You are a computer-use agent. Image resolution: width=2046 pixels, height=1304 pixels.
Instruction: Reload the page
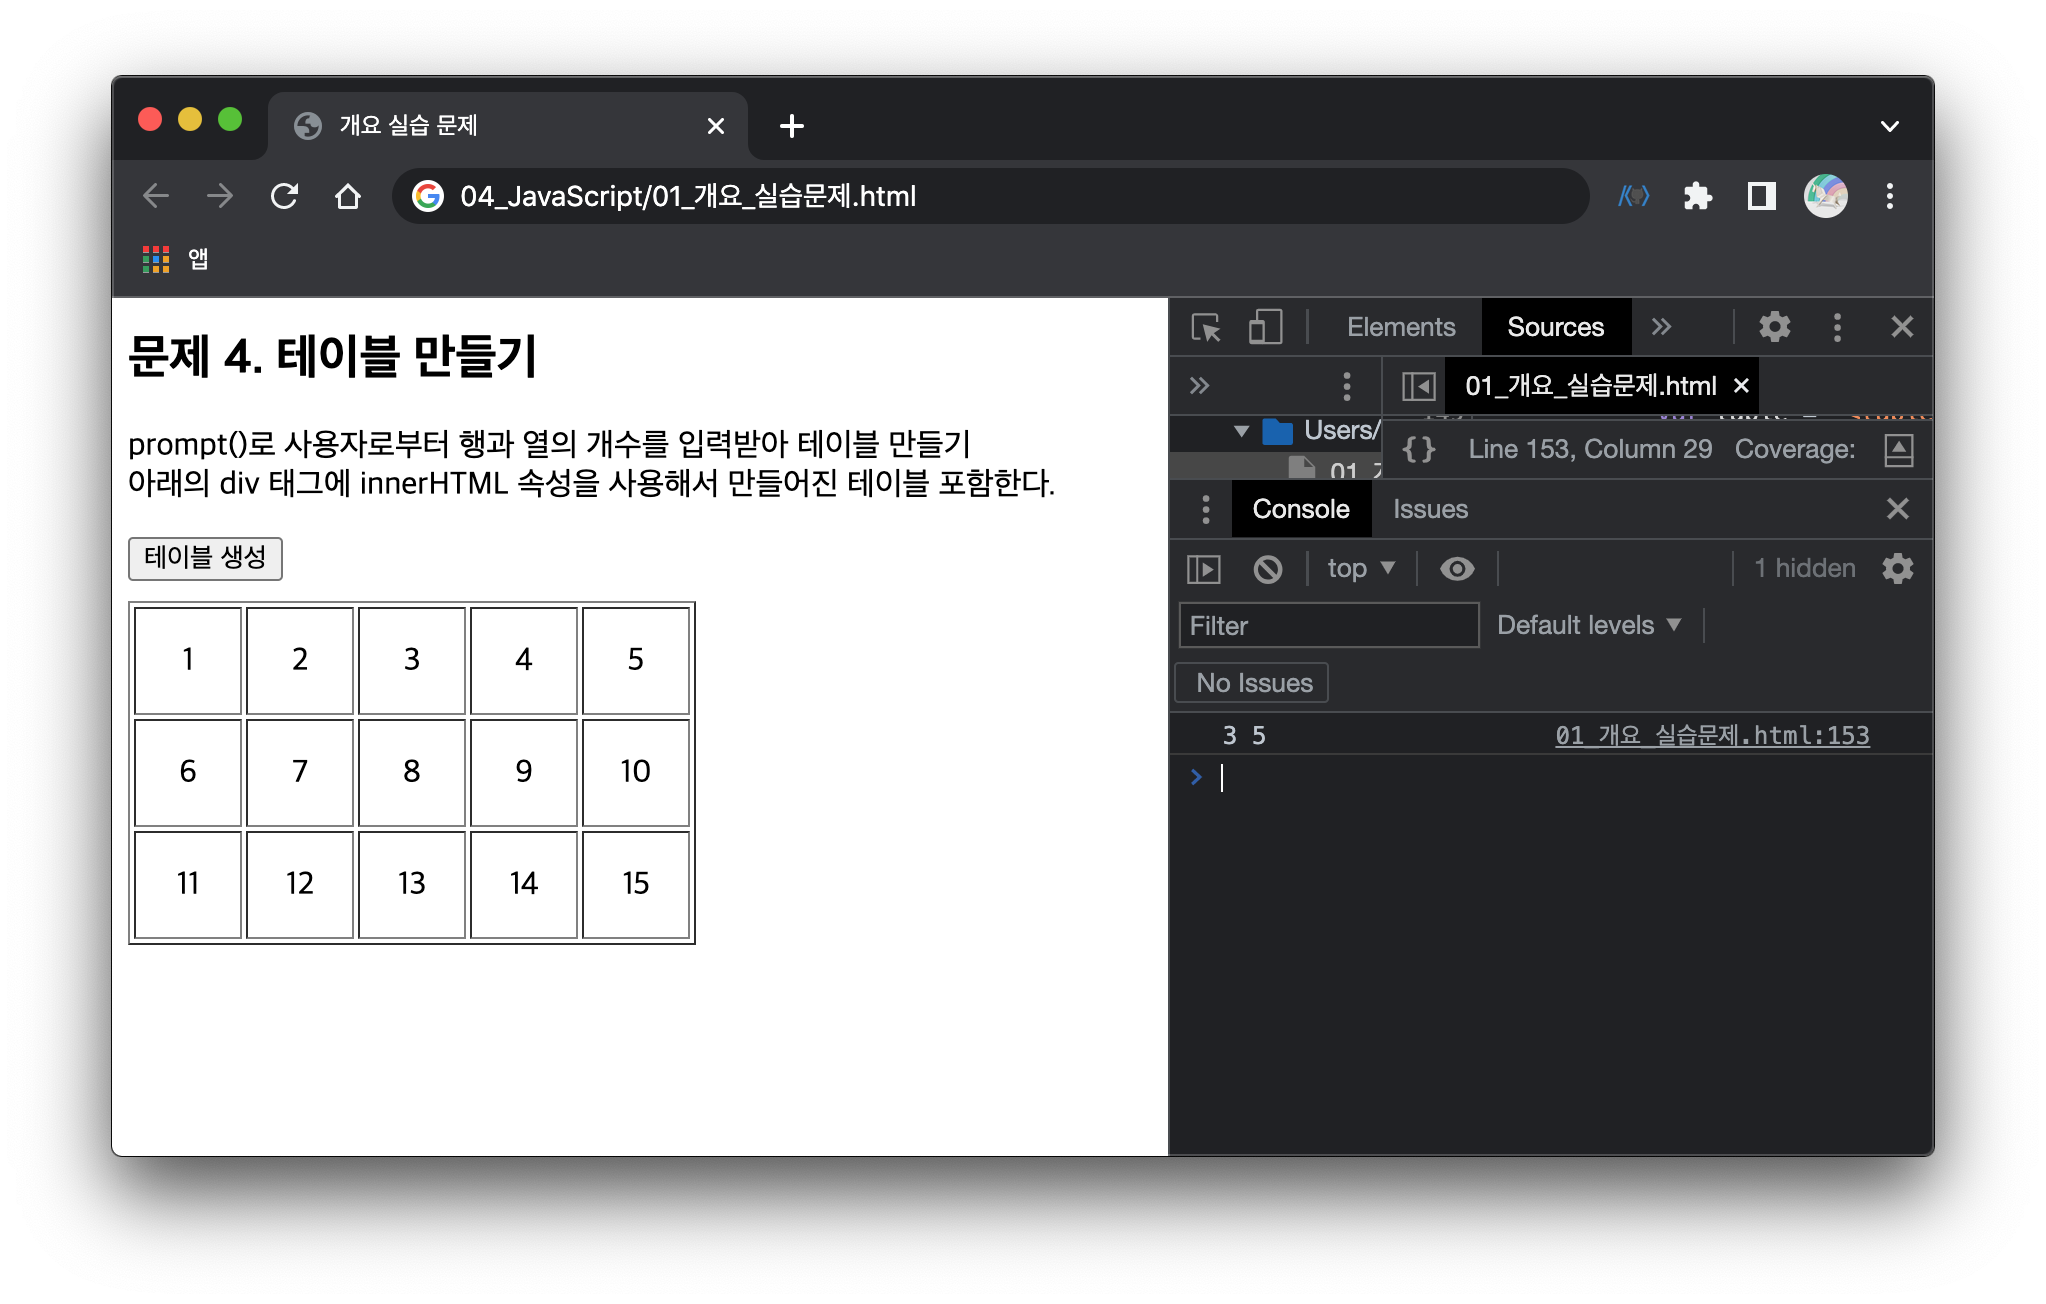pyautogui.click(x=285, y=196)
